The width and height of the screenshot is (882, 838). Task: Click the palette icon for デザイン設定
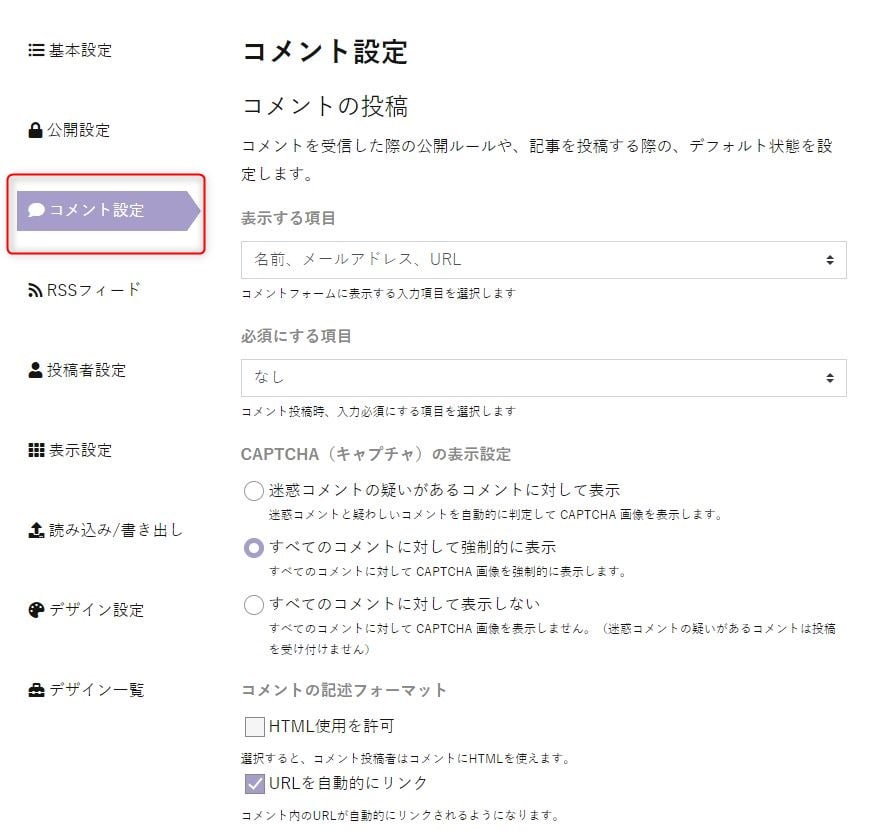(x=36, y=610)
